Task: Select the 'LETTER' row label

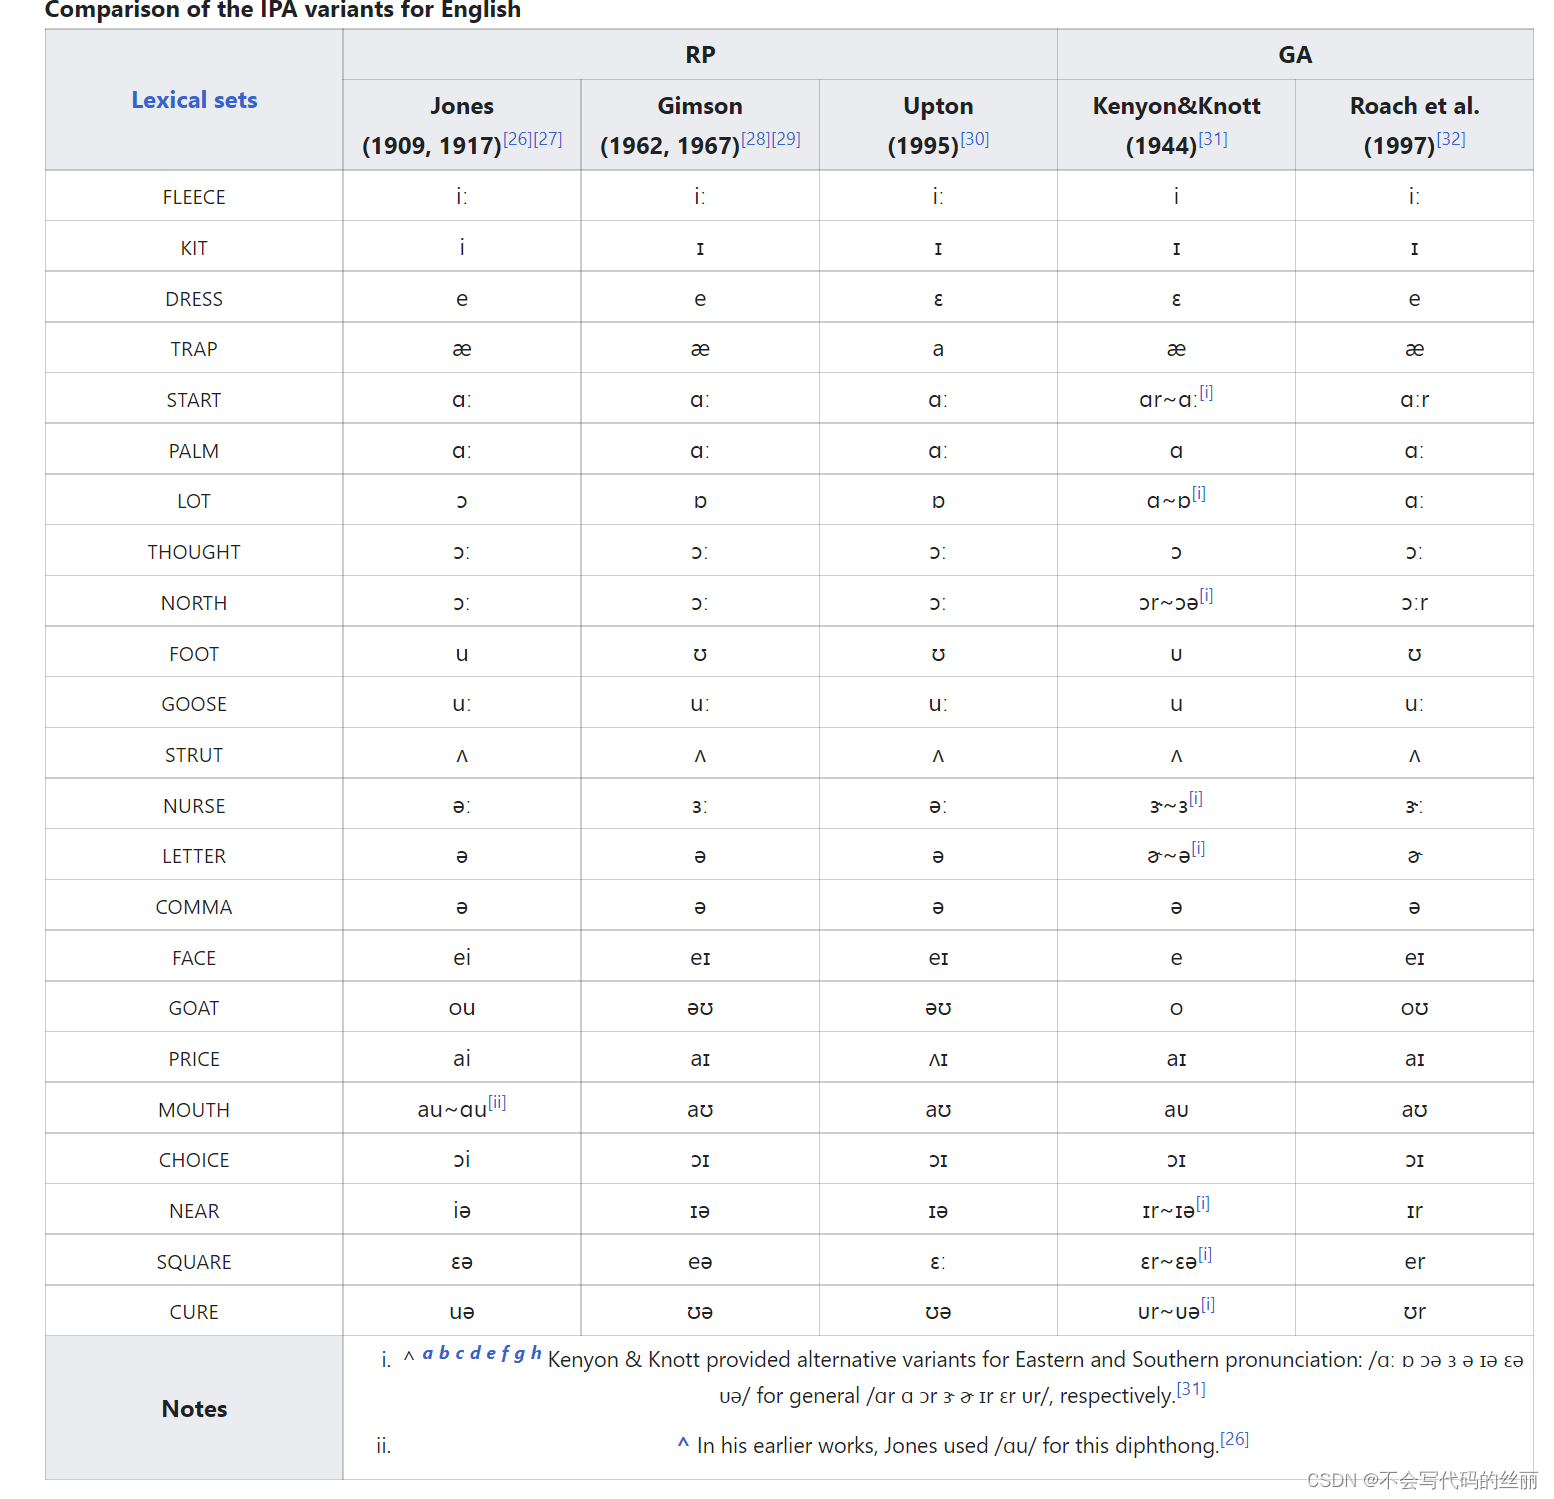Action: [194, 856]
